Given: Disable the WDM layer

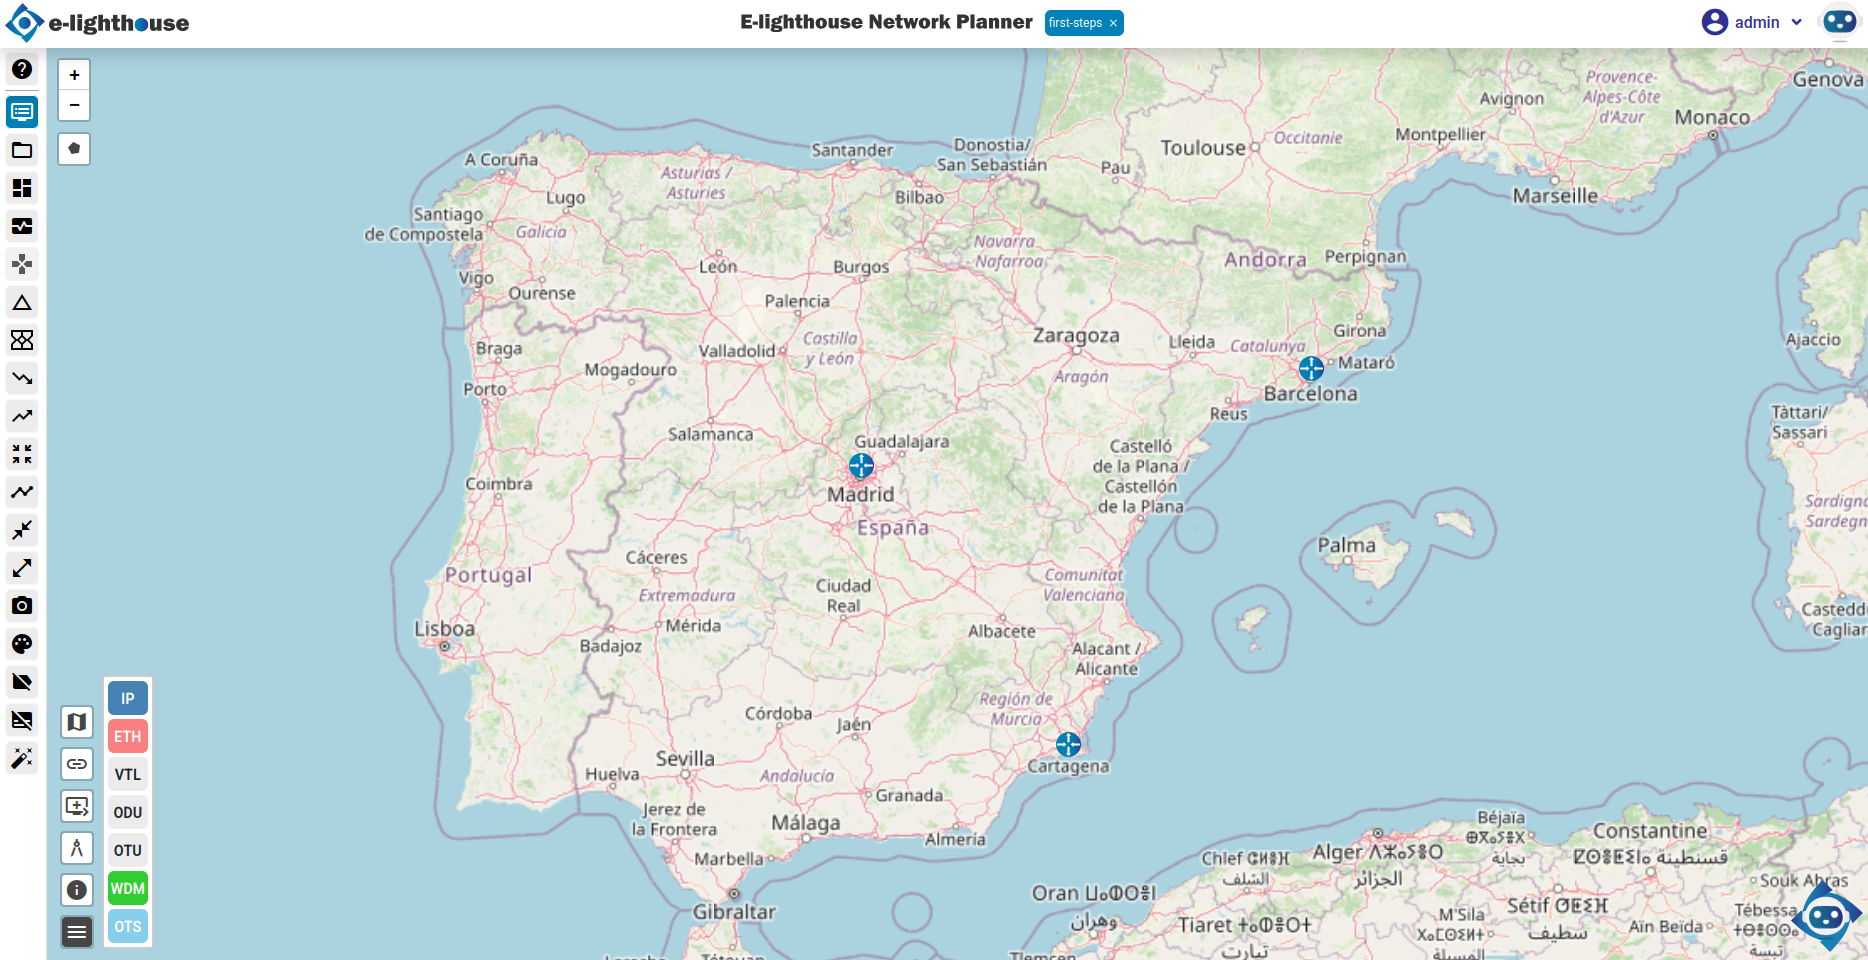Looking at the screenshot, I should 127,888.
